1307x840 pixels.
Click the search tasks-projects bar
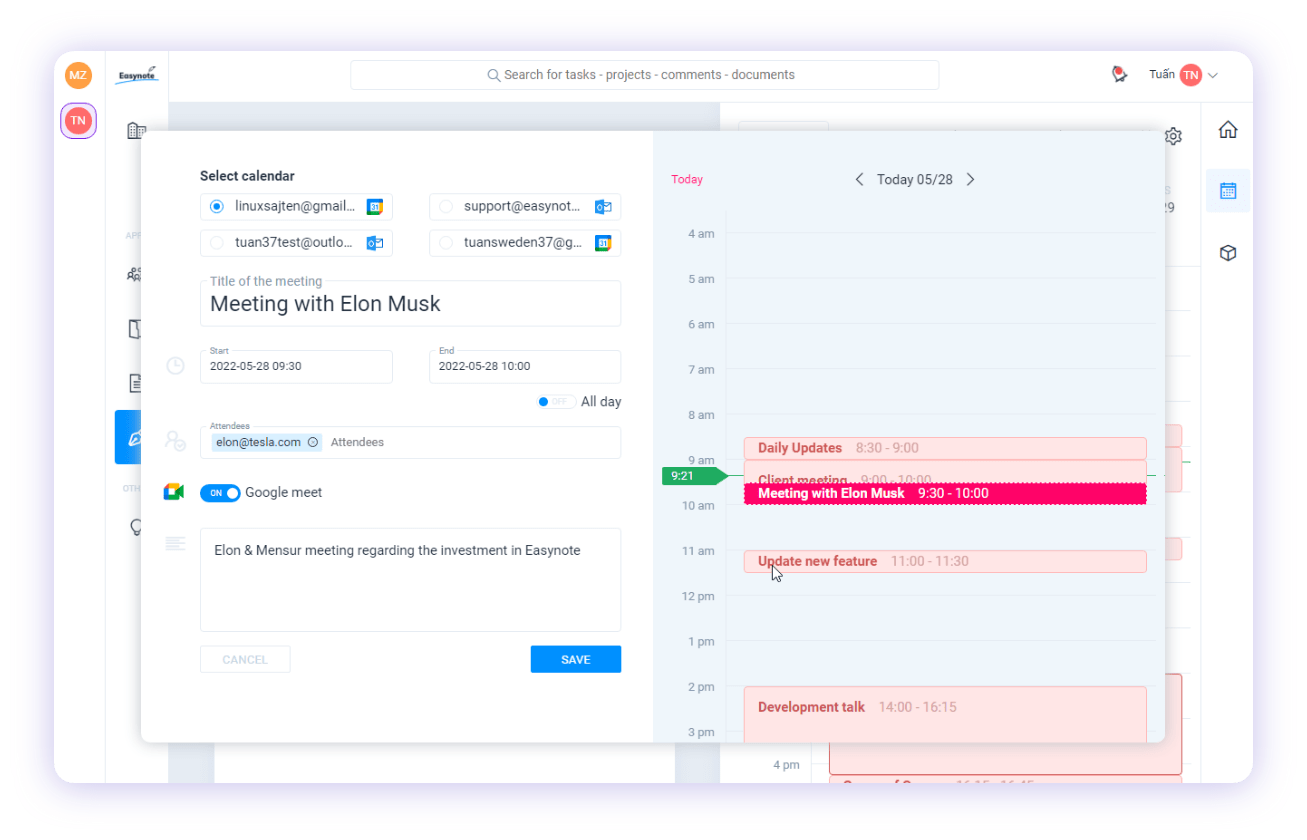point(644,75)
